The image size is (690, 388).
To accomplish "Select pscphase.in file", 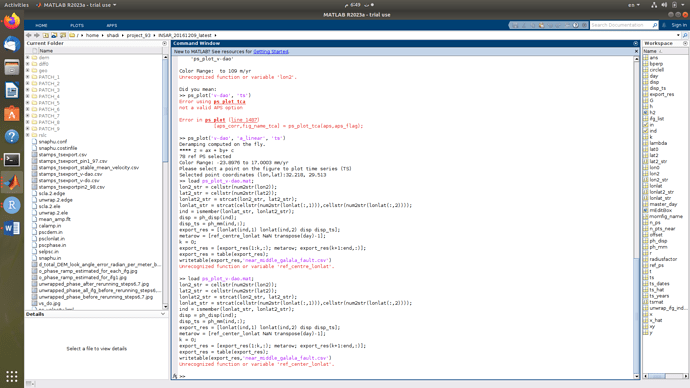I will tap(52, 245).
